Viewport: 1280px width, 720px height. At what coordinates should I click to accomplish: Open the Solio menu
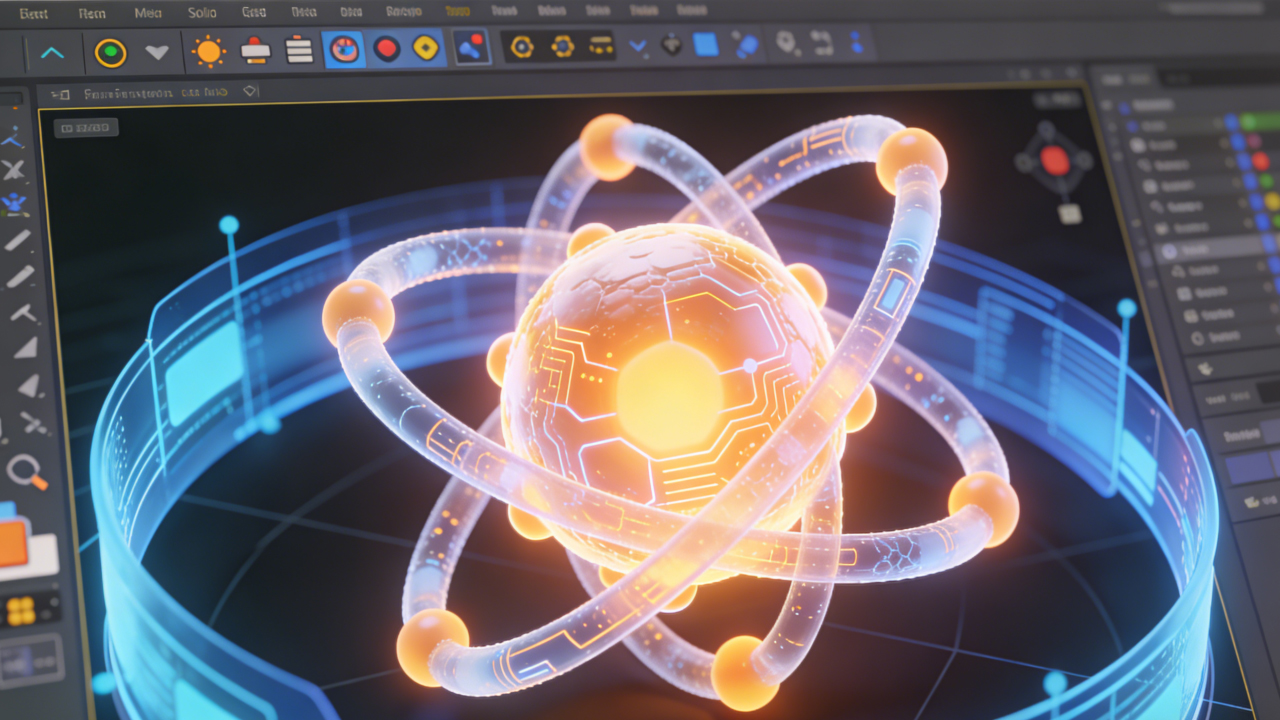(202, 13)
